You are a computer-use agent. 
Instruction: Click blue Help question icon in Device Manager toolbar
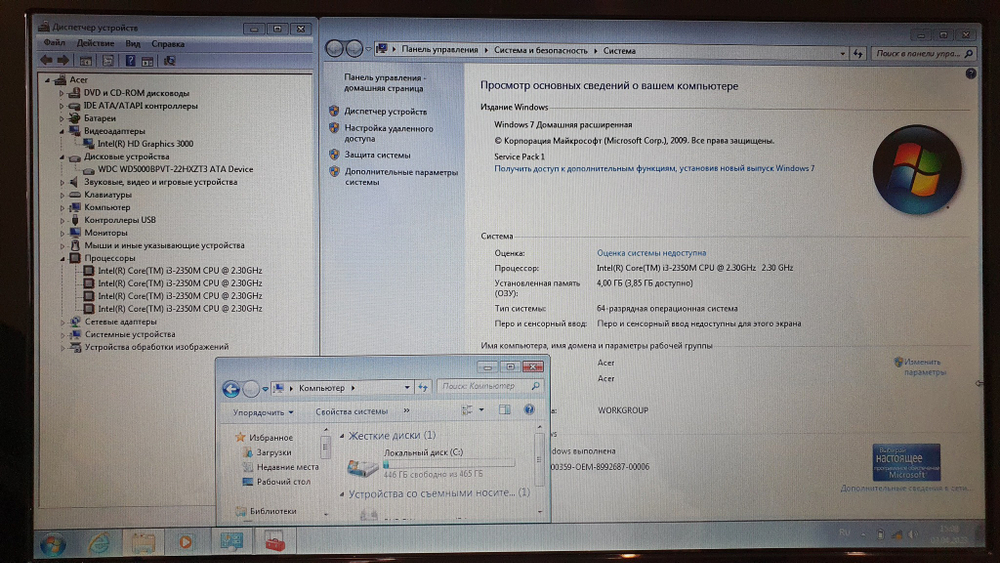(x=130, y=61)
